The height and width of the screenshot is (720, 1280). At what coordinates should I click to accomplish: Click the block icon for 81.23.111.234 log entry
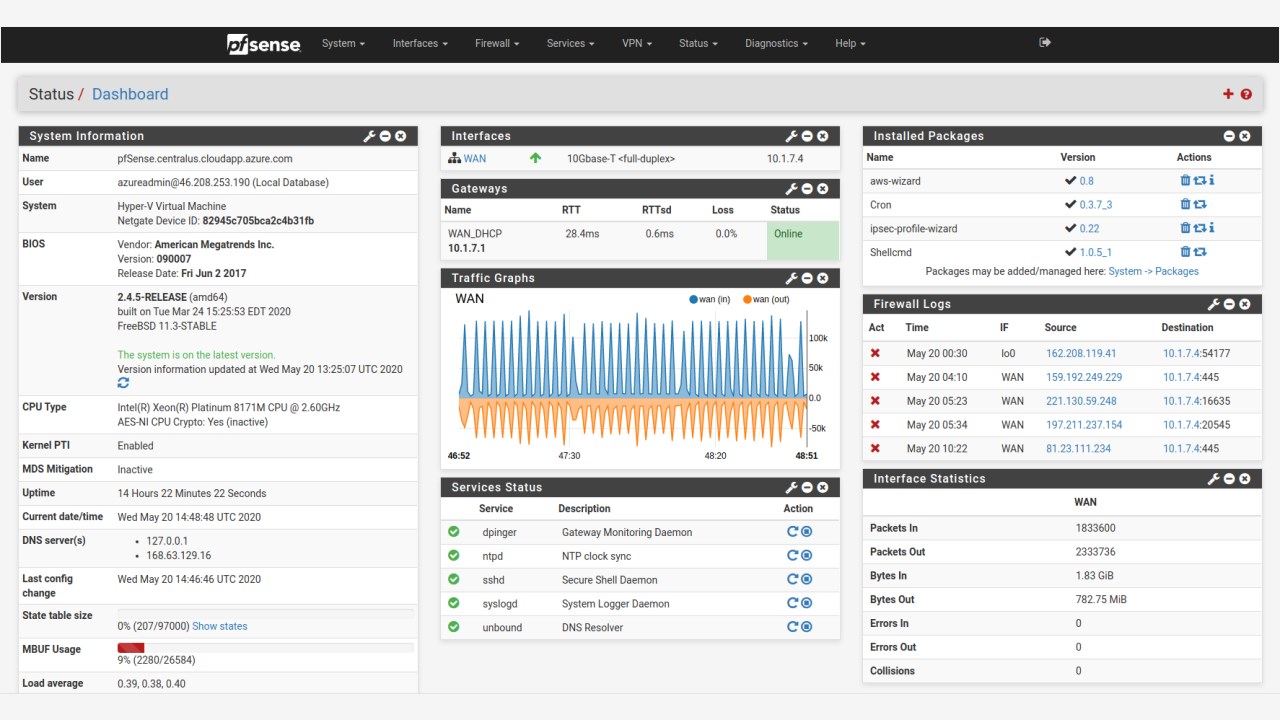click(x=876, y=448)
